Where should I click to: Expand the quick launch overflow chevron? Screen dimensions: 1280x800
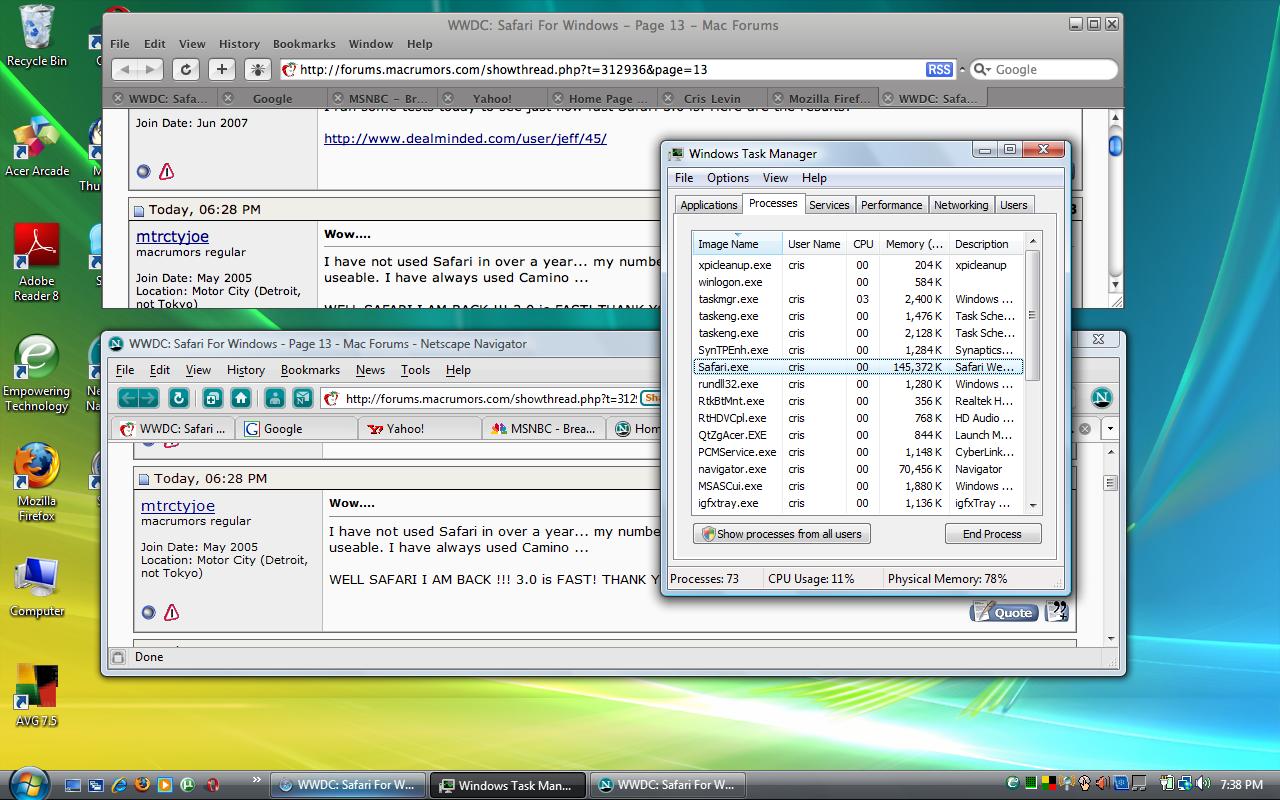[x=257, y=780]
